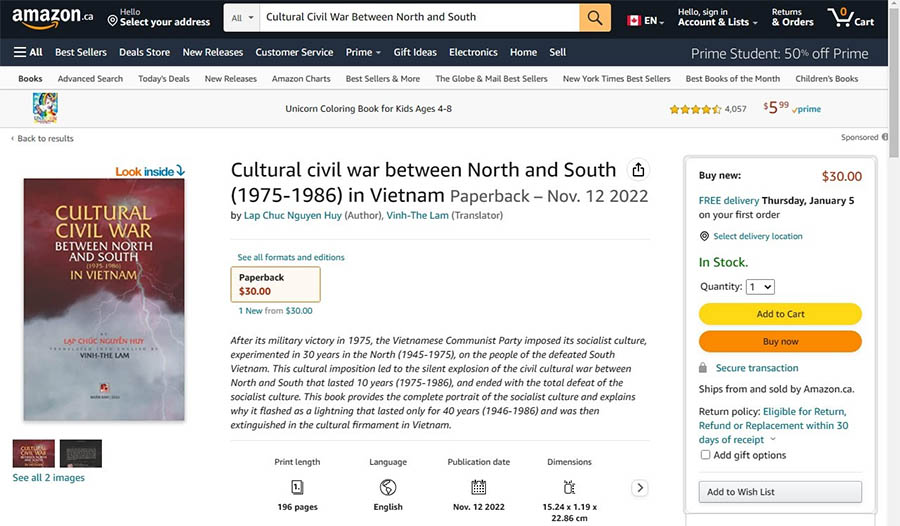Screen dimensions: 900x526
Task: Expand the Add to Wish List dropdown
Action: tap(779, 492)
